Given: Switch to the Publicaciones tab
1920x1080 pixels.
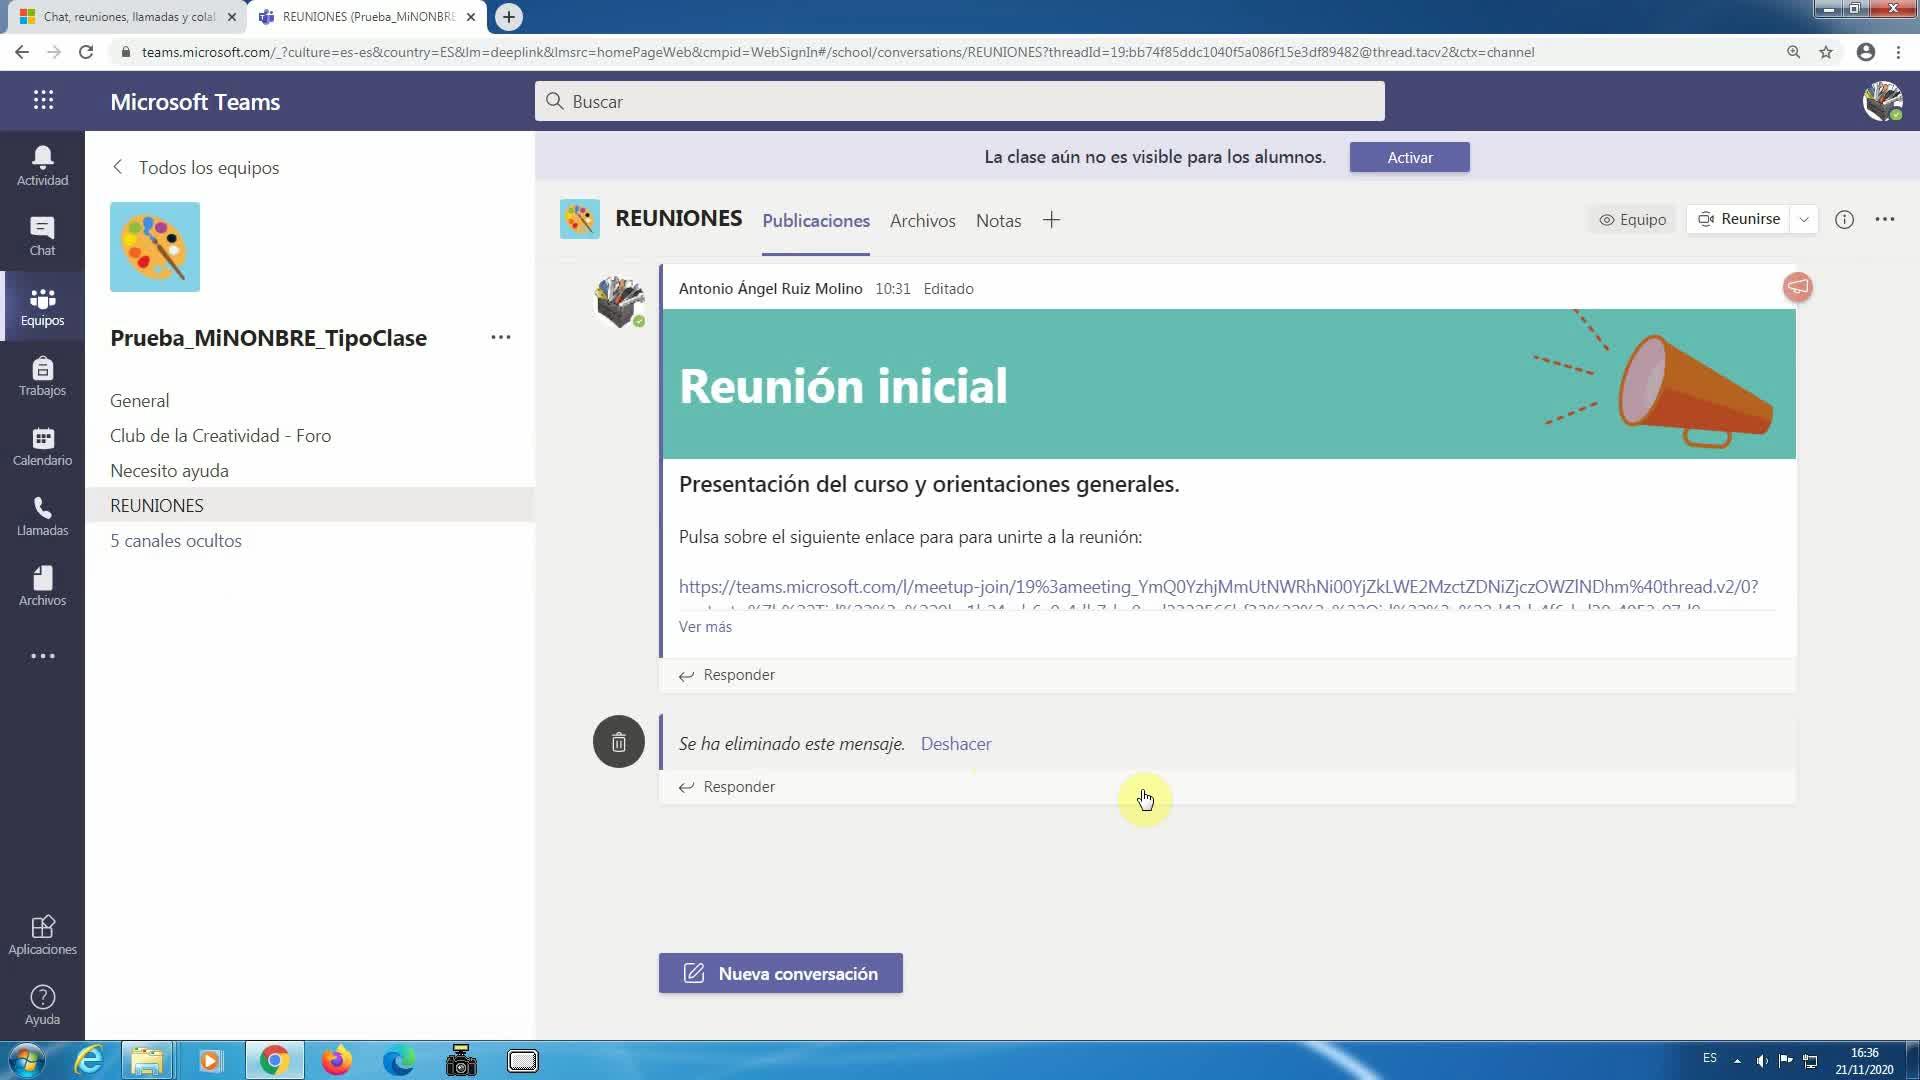Looking at the screenshot, I should (816, 221).
